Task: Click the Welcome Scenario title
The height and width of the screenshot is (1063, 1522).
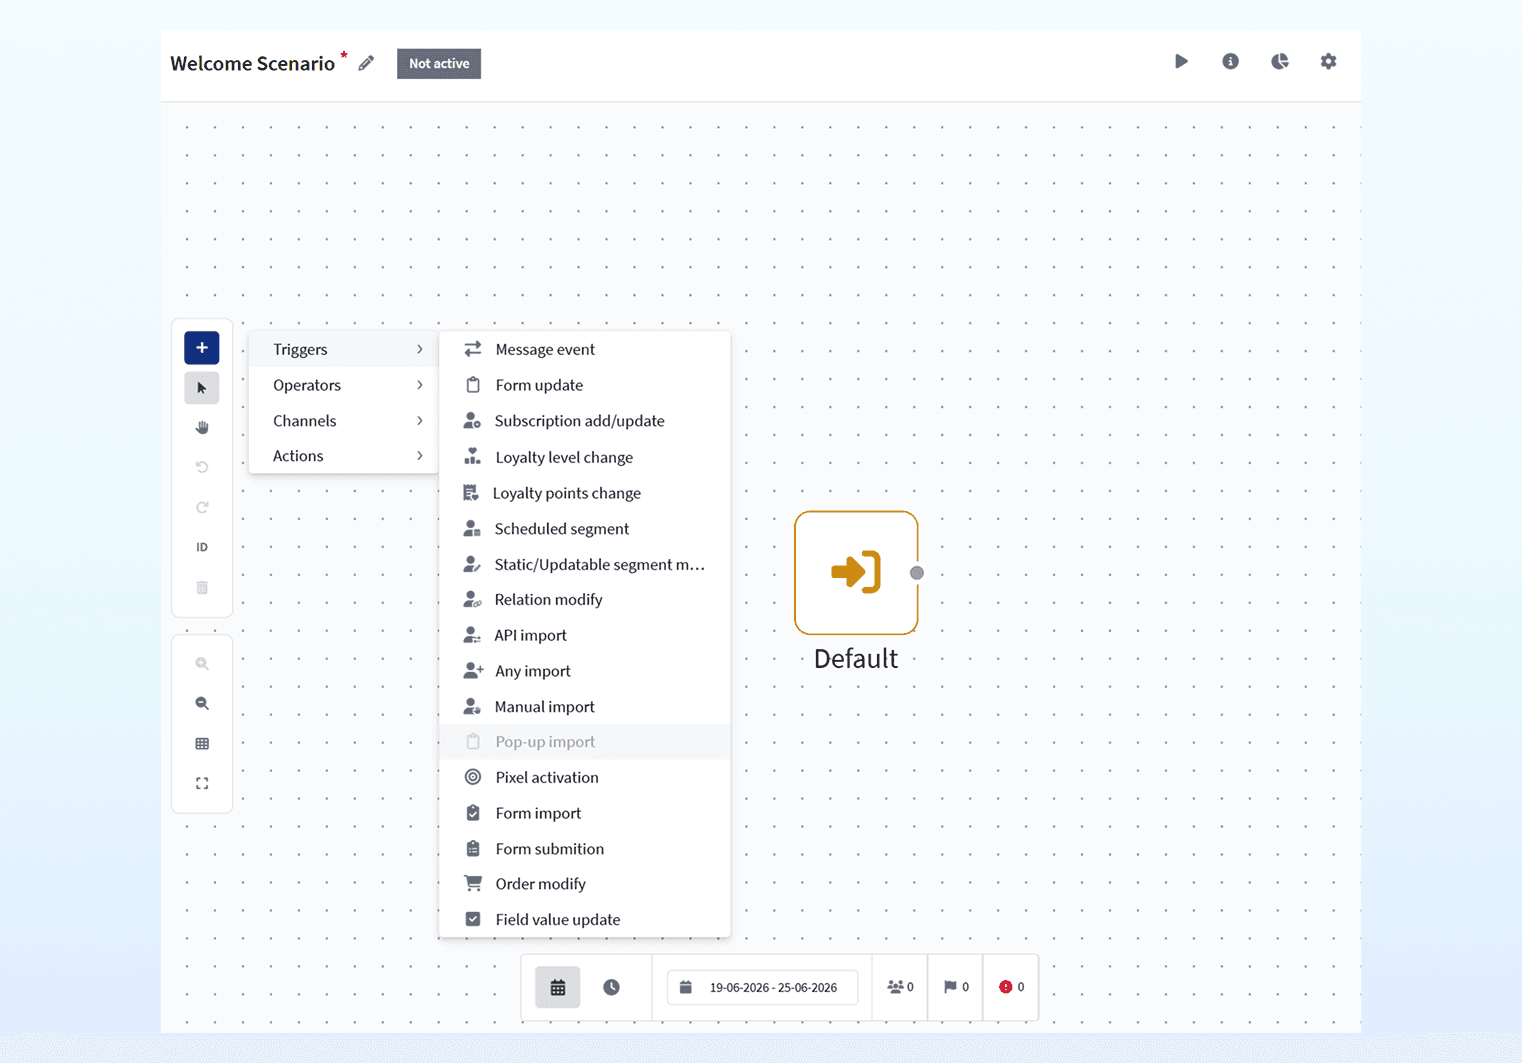Action: pos(253,64)
